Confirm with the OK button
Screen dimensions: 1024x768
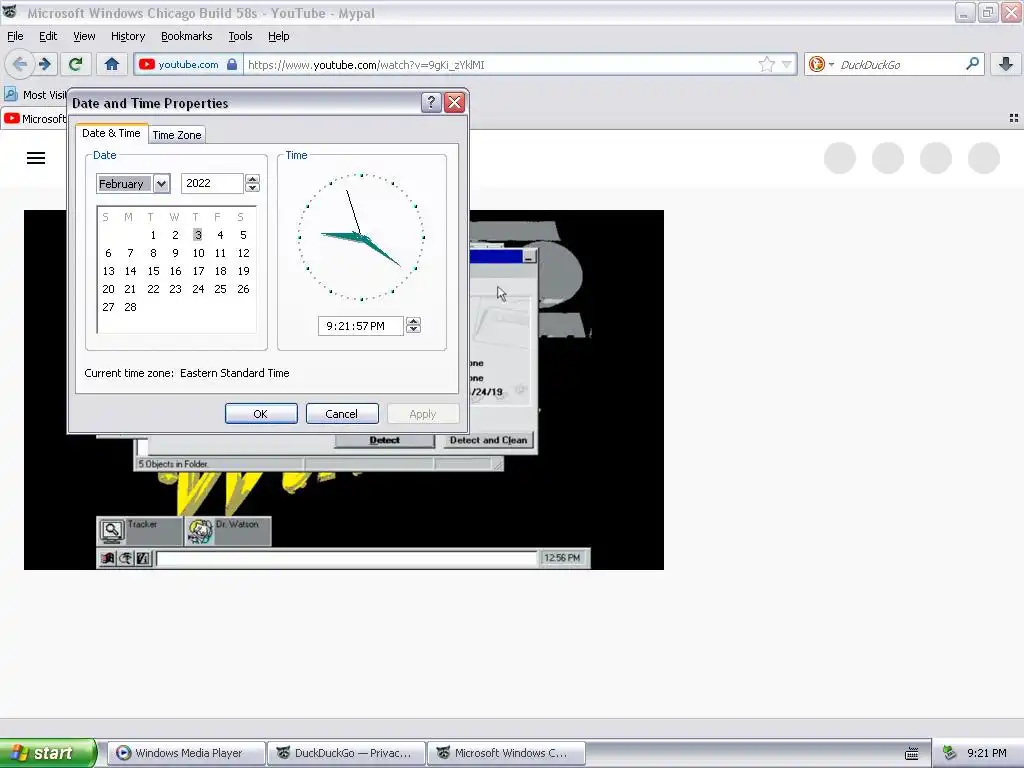click(261, 414)
